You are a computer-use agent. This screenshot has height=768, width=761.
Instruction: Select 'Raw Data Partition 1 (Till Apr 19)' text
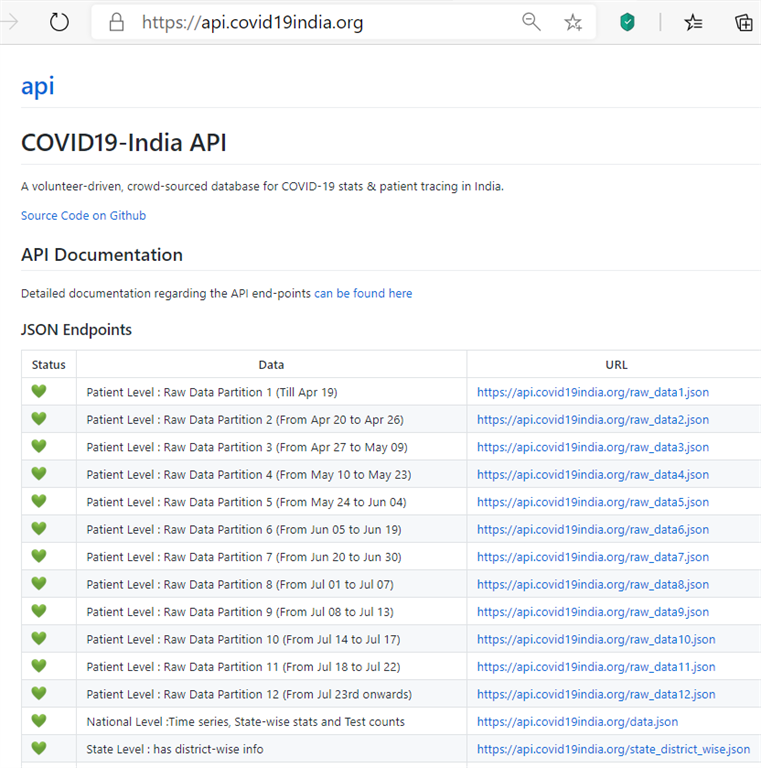[x=250, y=392]
